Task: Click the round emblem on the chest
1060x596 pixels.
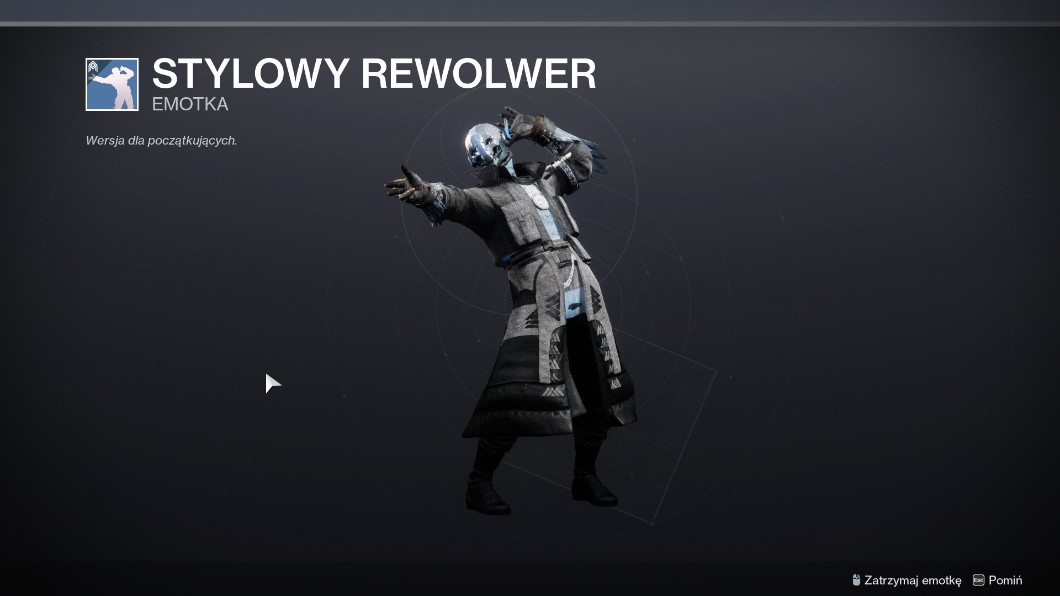Action: coord(540,200)
